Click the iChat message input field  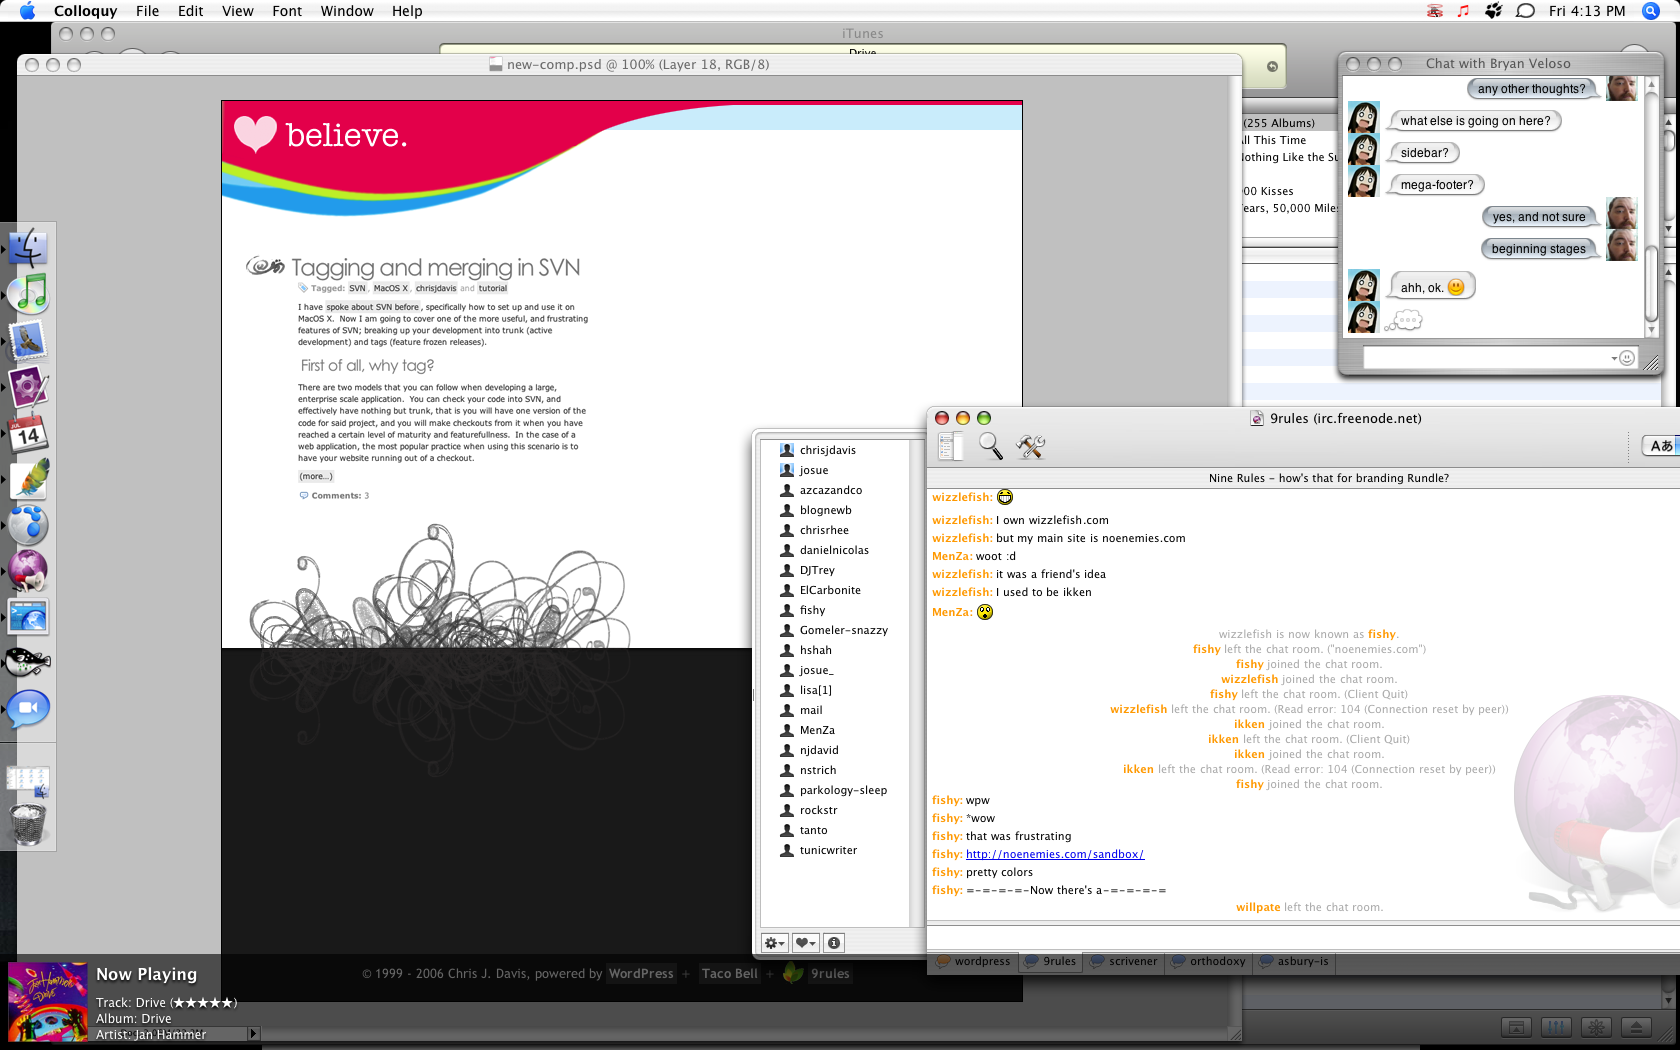(1500, 358)
